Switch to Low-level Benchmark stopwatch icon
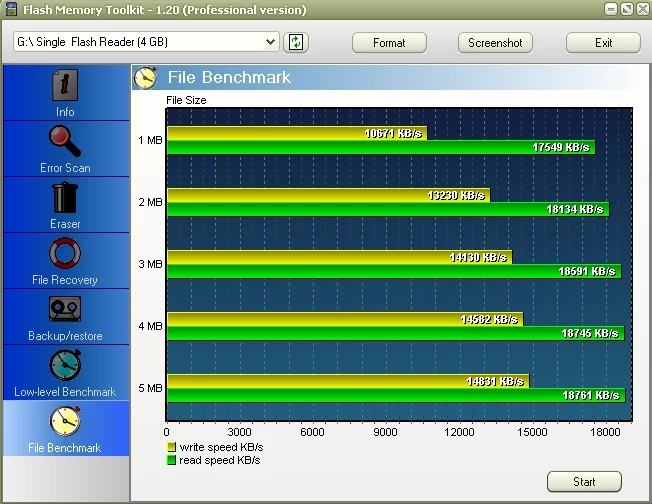The width and height of the screenshot is (652, 504). click(65, 365)
